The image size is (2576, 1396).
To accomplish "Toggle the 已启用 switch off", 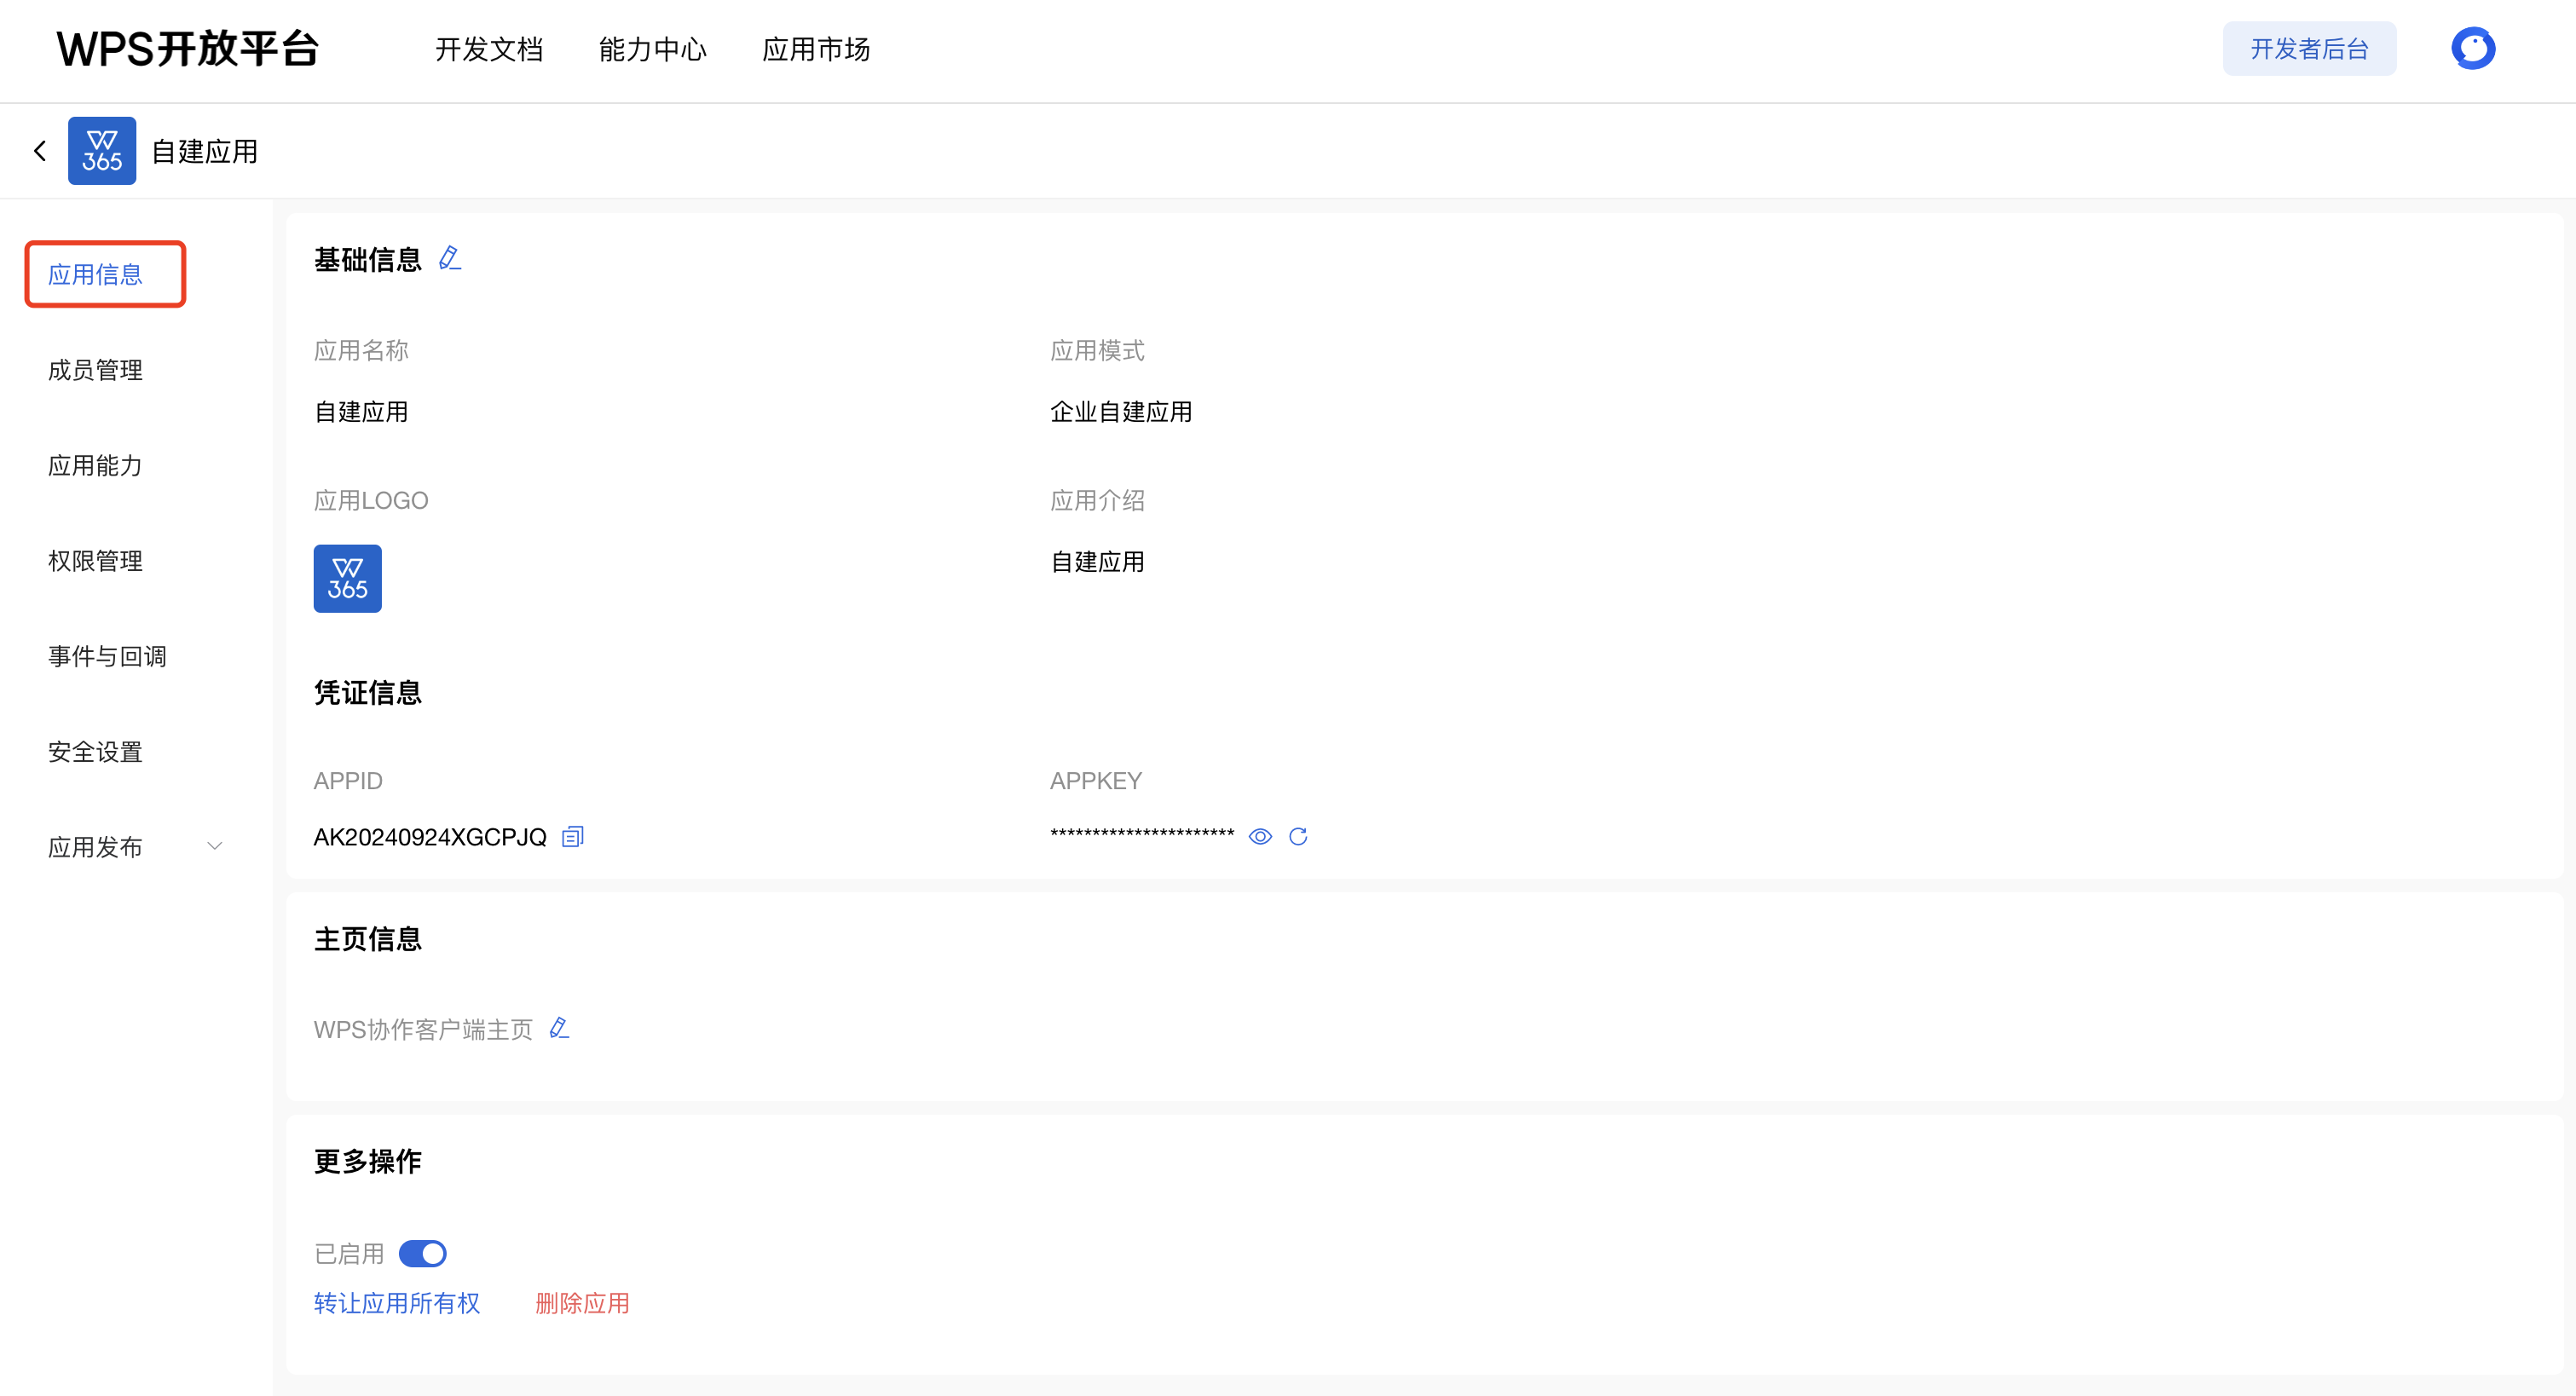I will [422, 1254].
